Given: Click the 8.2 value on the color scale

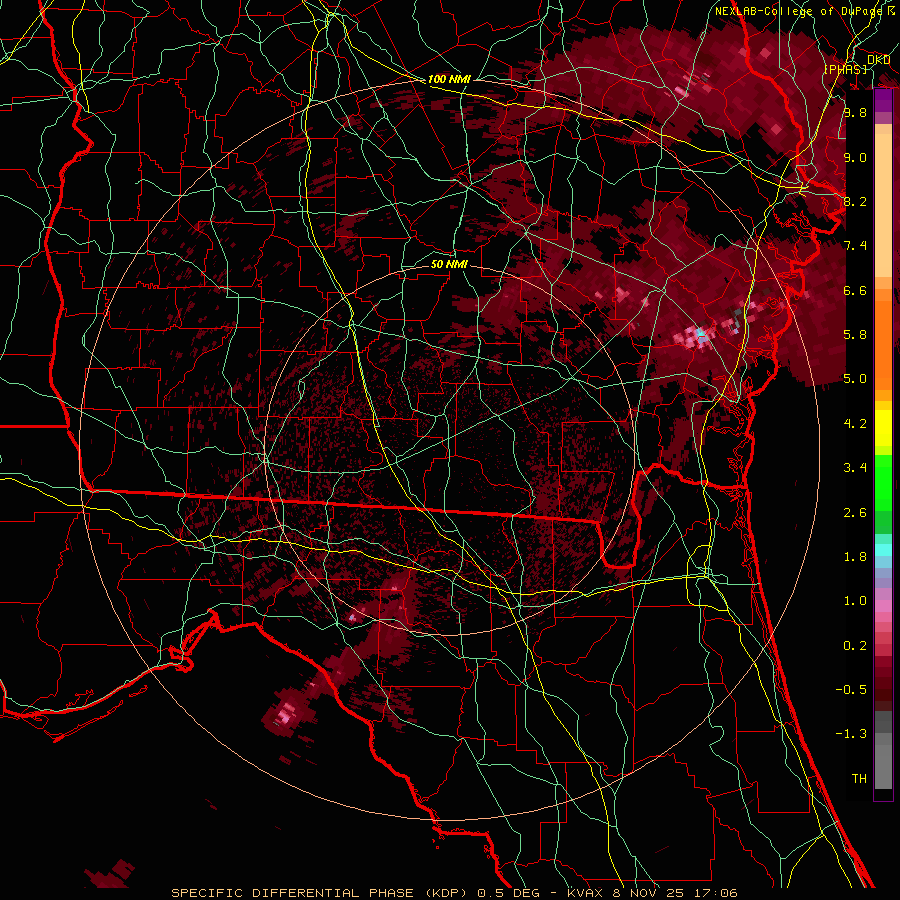Looking at the screenshot, I should coord(855,201).
